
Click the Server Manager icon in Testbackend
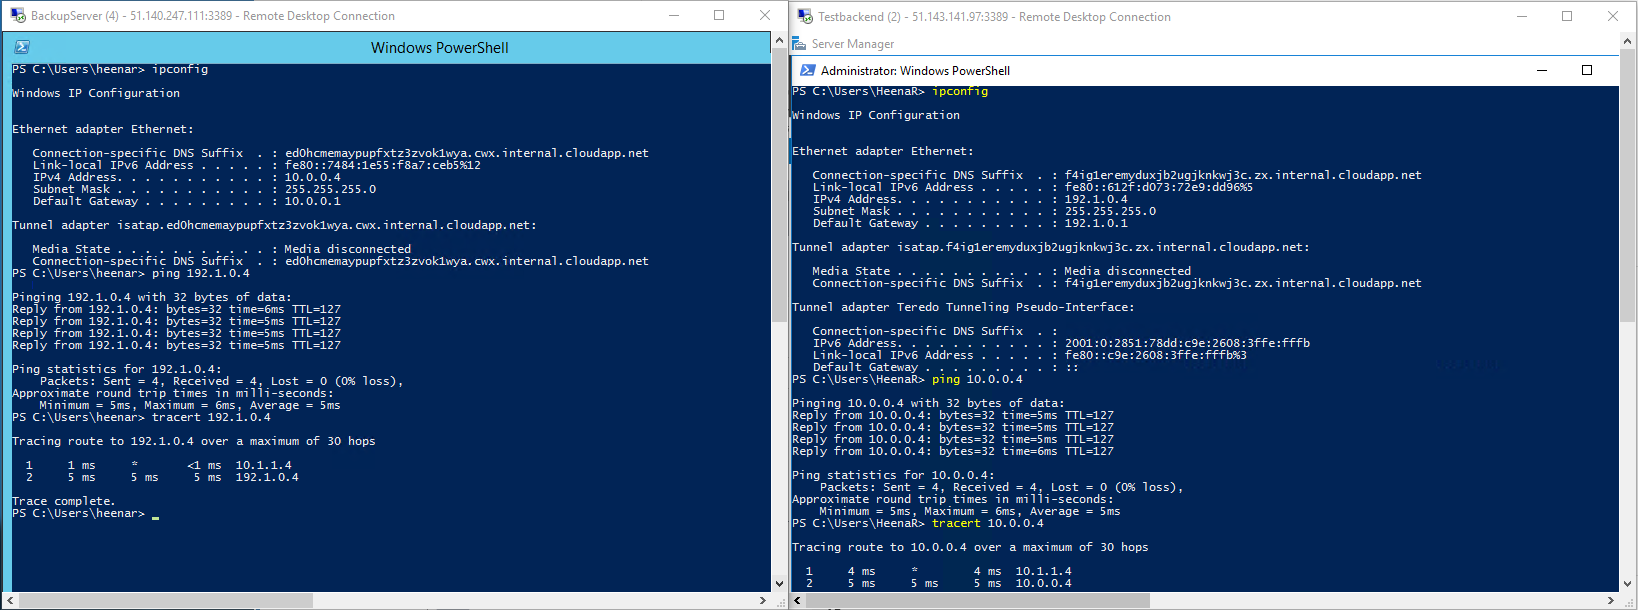tap(799, 44)
